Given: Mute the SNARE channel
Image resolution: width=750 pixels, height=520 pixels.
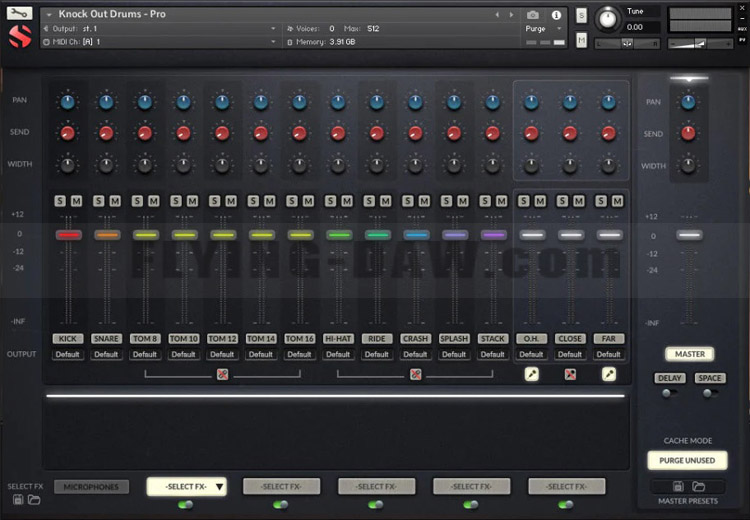Looking at the screenshot, I should [115, 201].
